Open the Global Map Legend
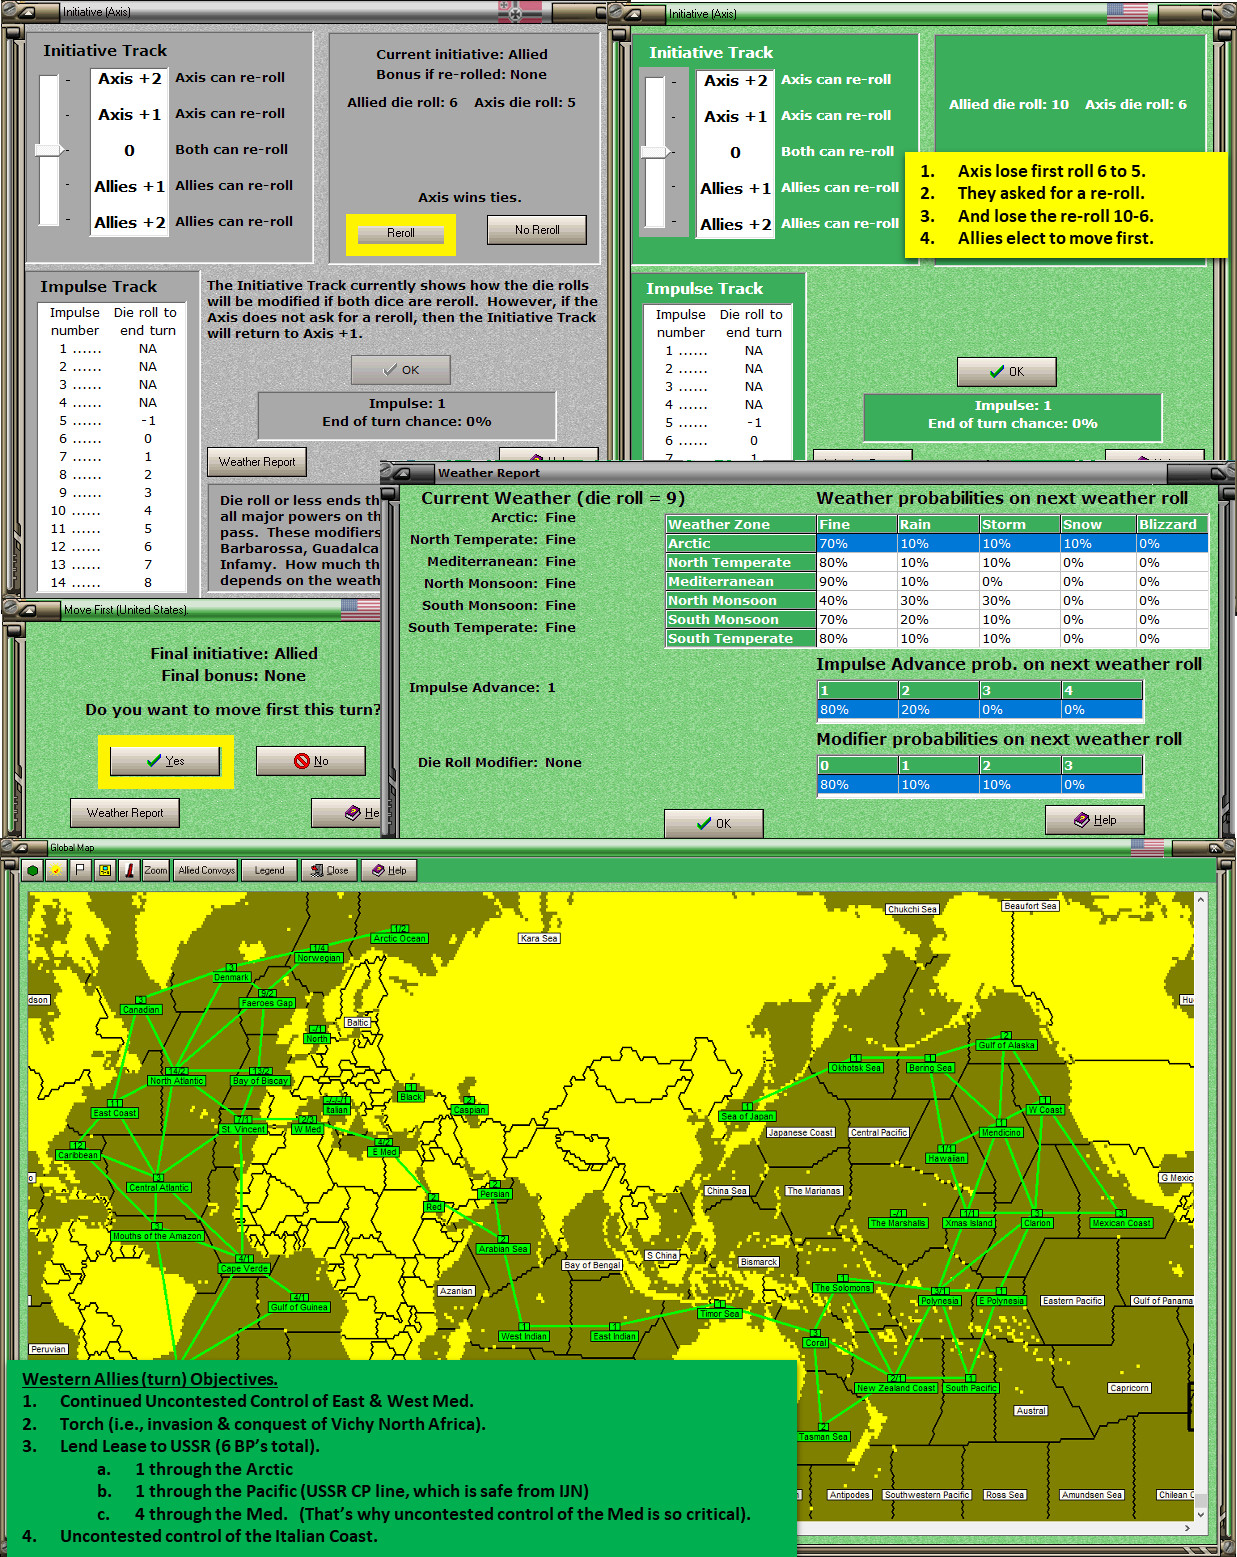This screenshot has width=1237, height=1557. tap(269, 870)
